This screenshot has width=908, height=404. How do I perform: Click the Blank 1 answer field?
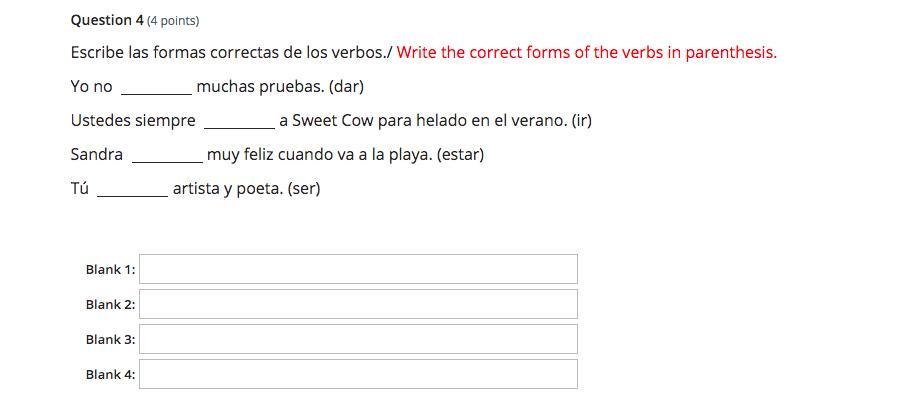(x=358, y=269)
